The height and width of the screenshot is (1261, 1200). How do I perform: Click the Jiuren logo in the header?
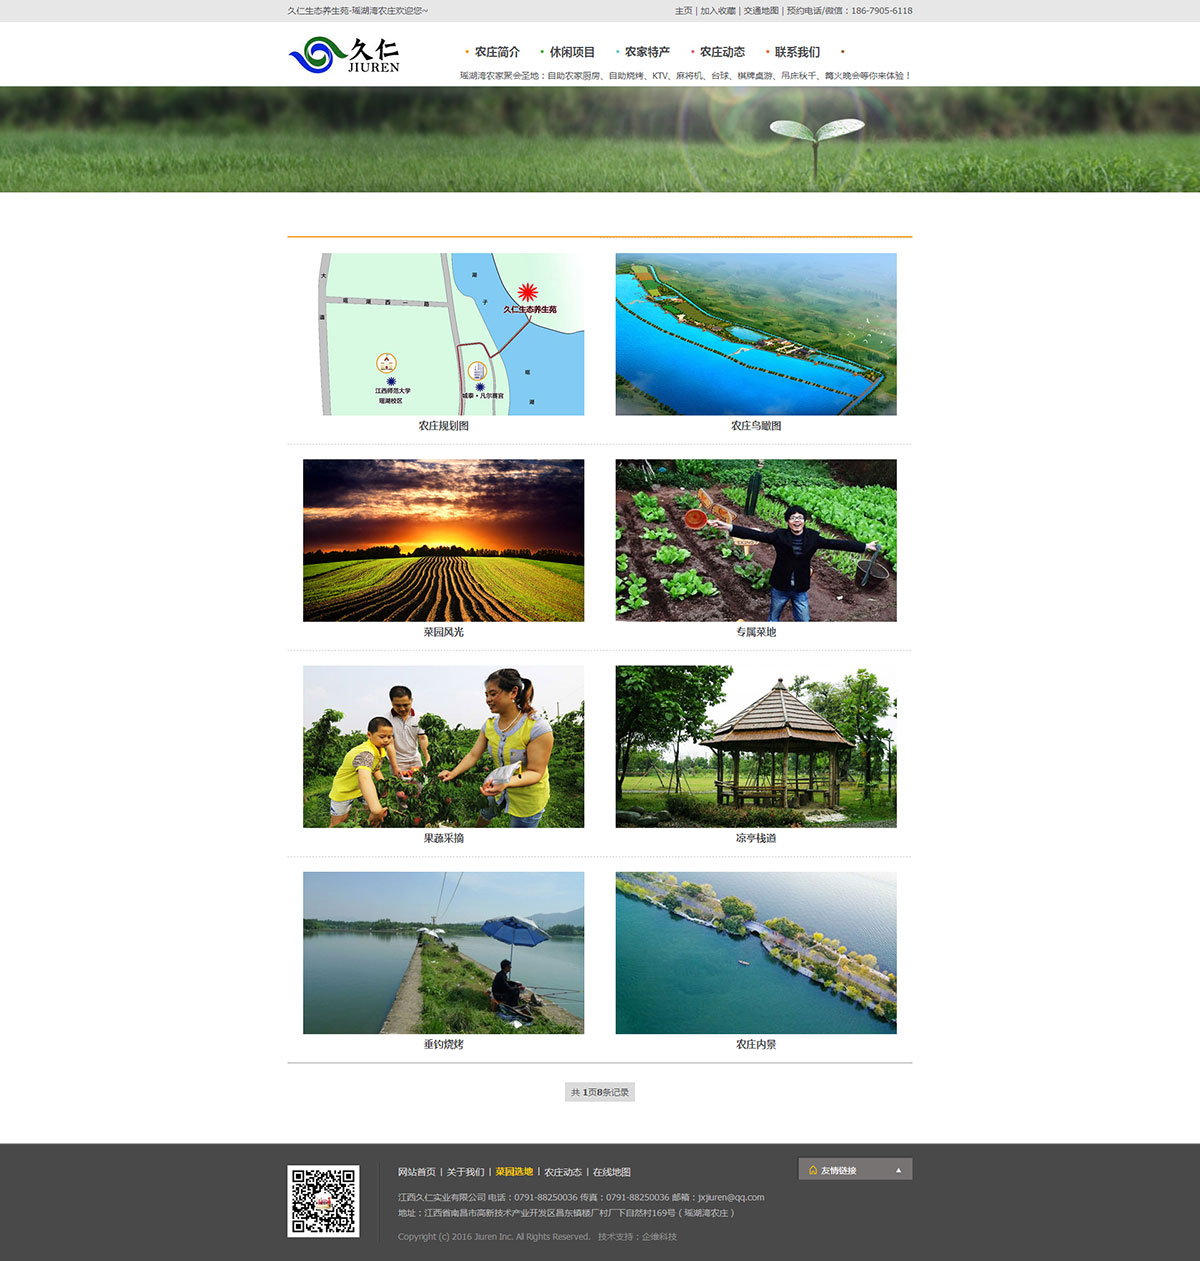pyautogui.click(x=344, y=55)
